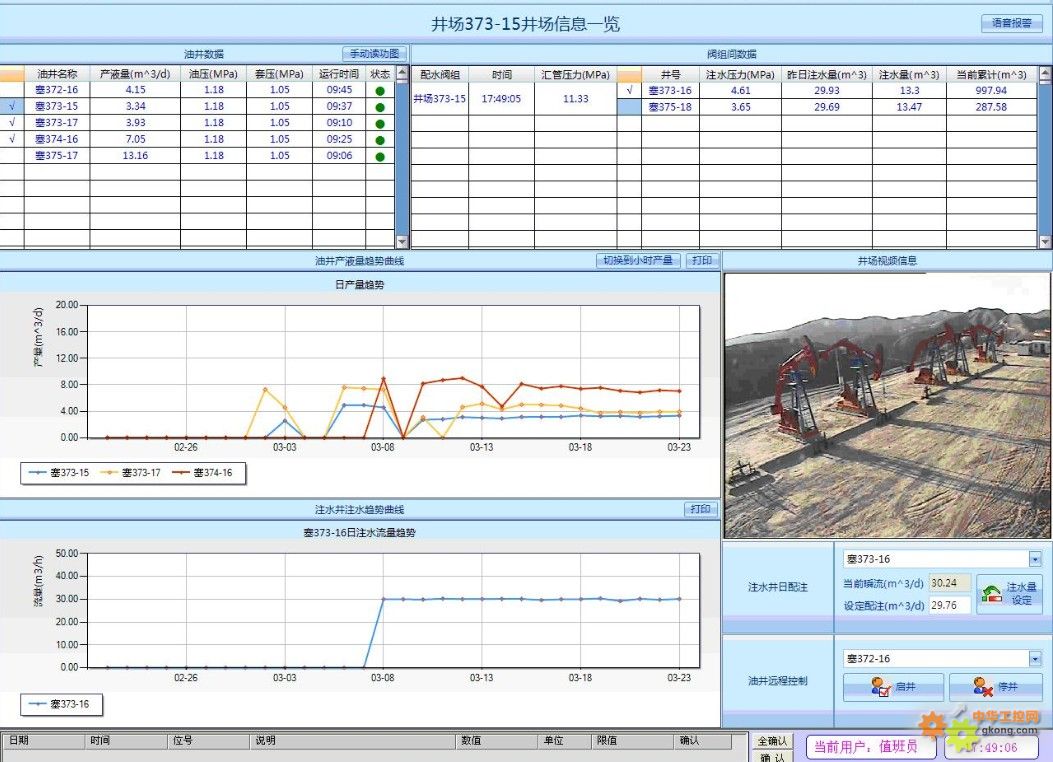Click green status dot for 塞372-16
The height and width of the screenshot is (762, 1053).
[380, 91]
